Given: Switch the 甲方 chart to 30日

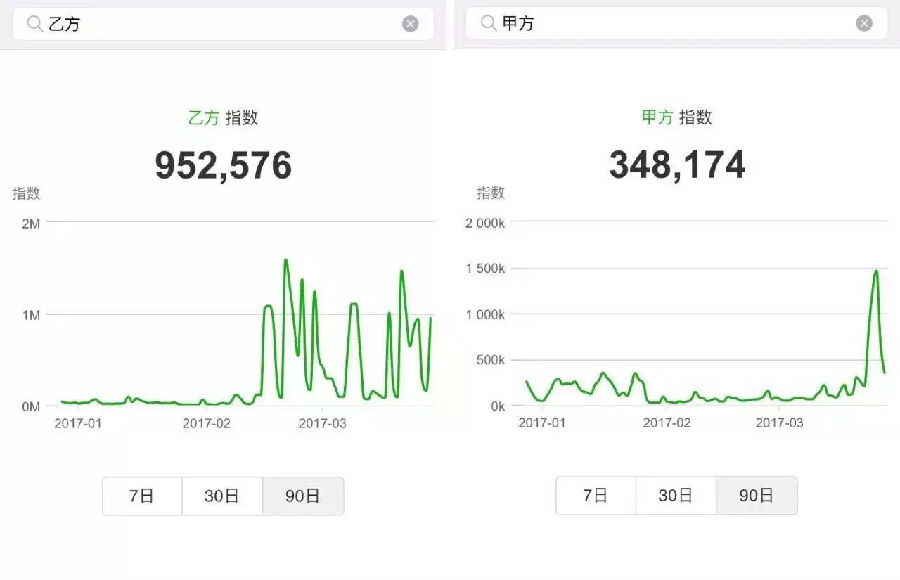Looking at the screenshot, I should click(676, 495).
